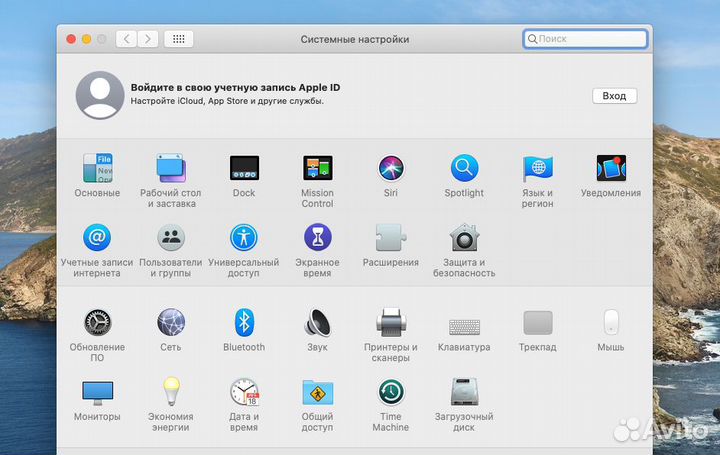This screenshot has height=455, width=720.
Task: Open Принтеры и сканеры settings
Action: (x=391, y=322)
